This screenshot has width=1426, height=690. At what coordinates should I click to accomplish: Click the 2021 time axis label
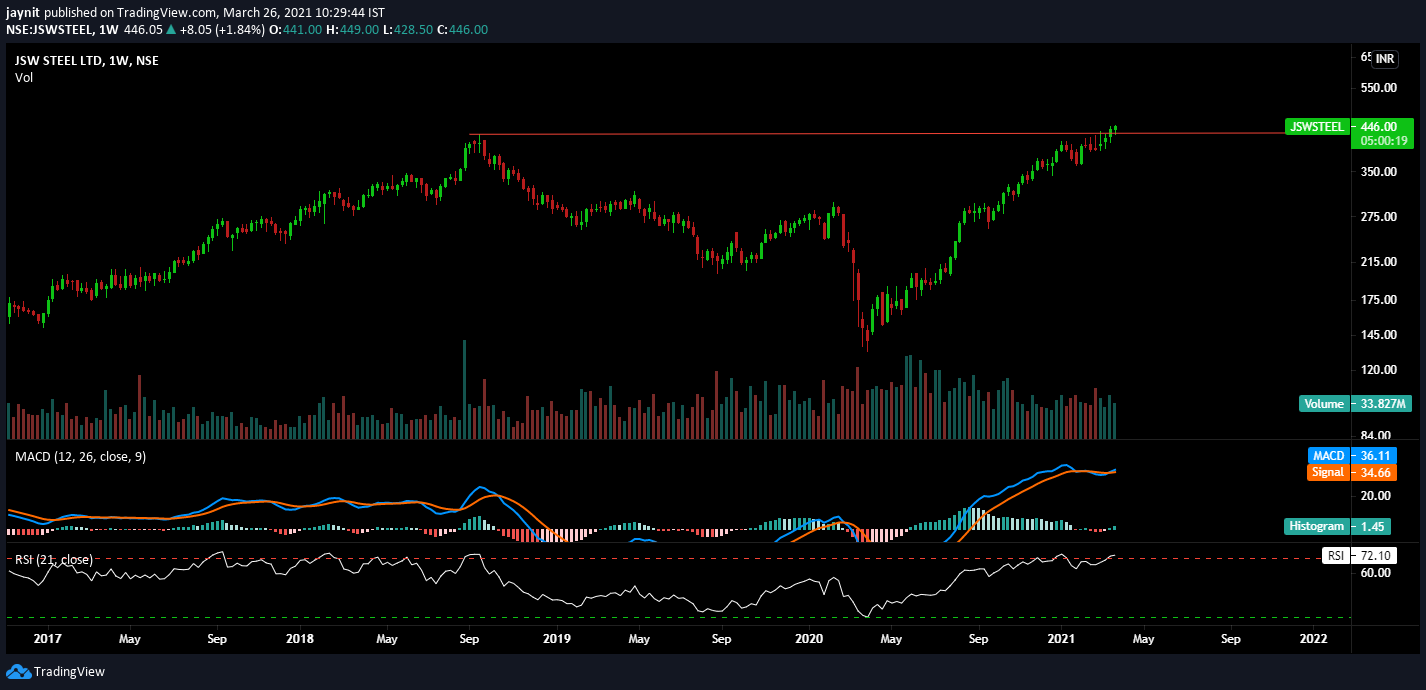click(1061, 638)
